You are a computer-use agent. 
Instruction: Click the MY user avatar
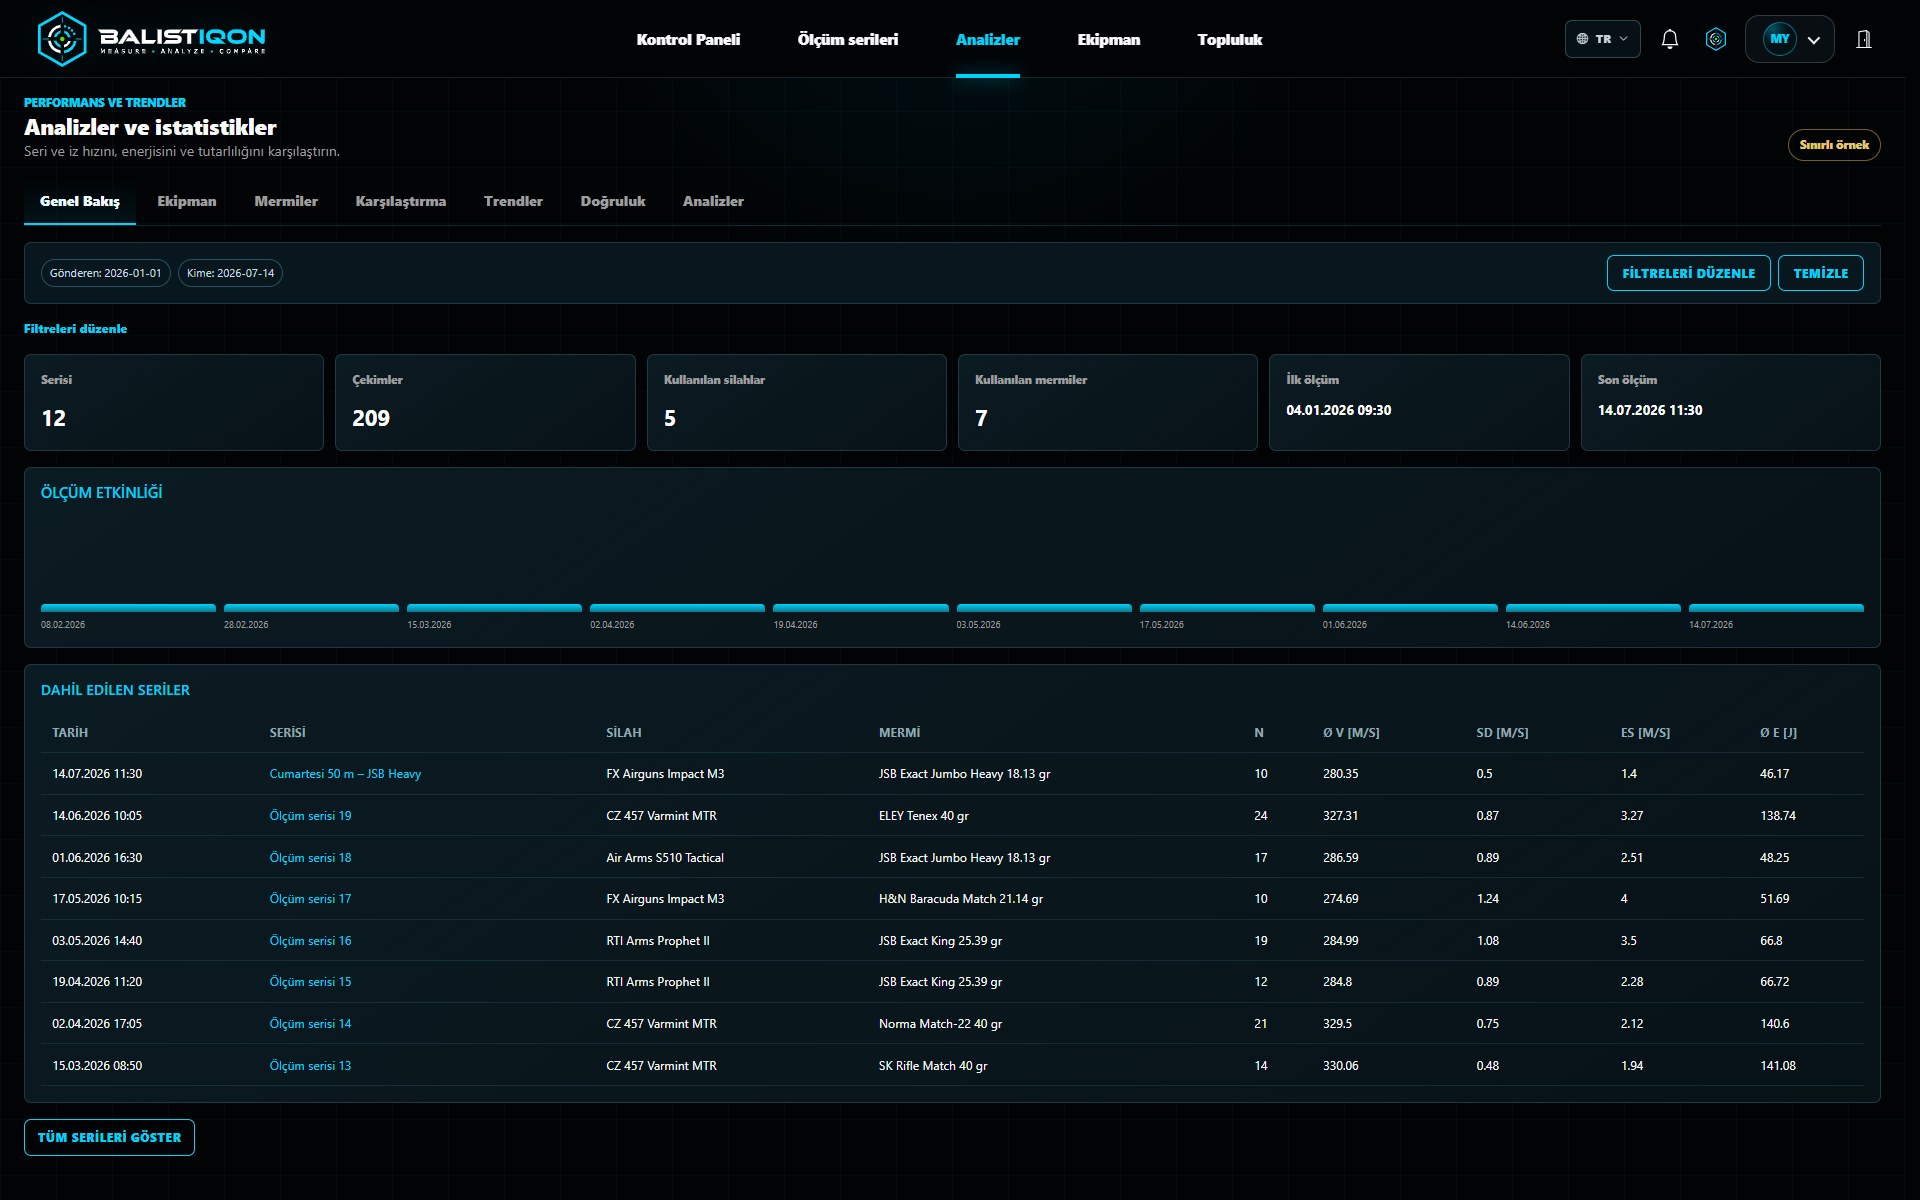tap(1780, 39)
